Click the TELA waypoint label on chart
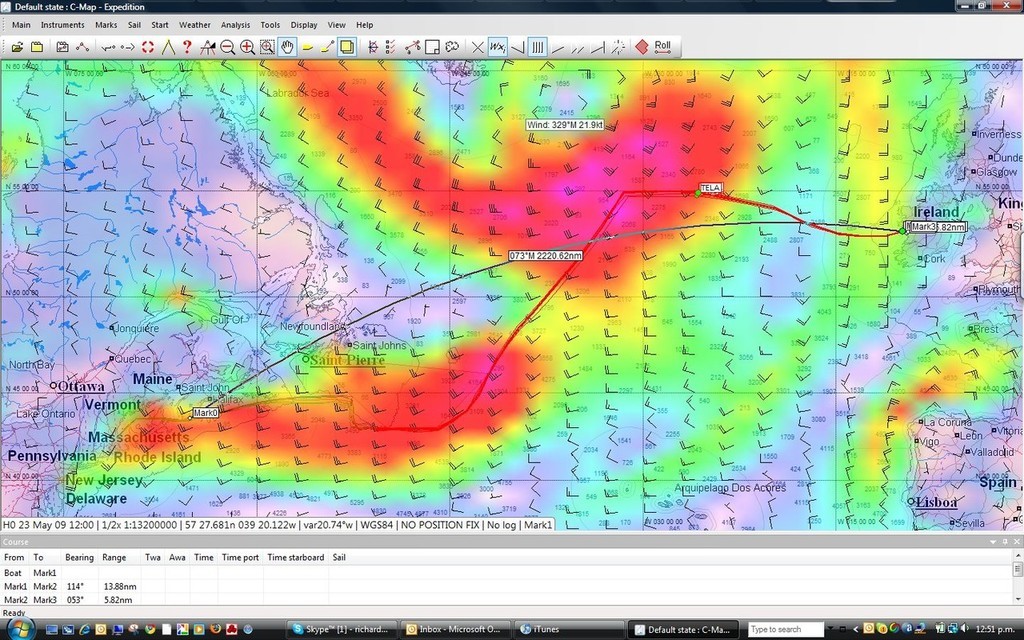The image size is (1024, 640). pos(711,187)
